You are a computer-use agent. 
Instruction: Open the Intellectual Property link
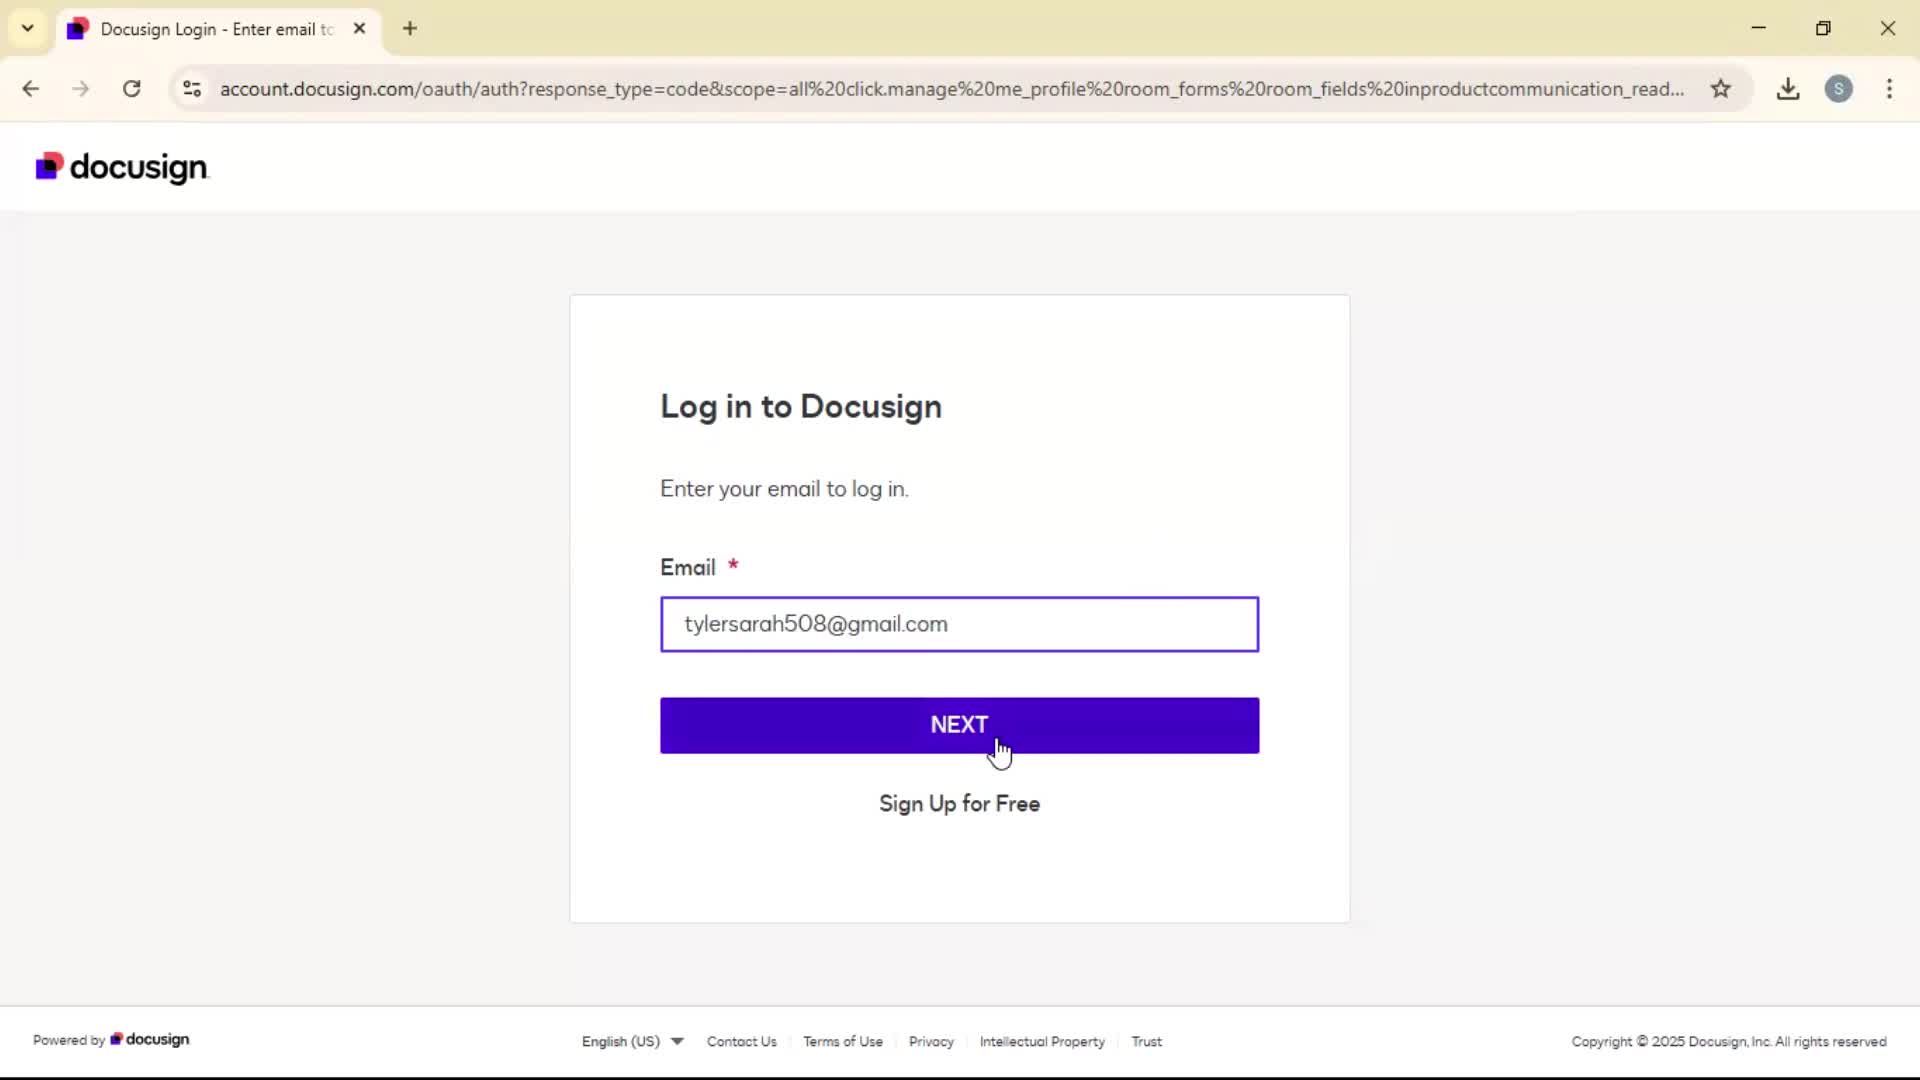click(1042, 1041)
